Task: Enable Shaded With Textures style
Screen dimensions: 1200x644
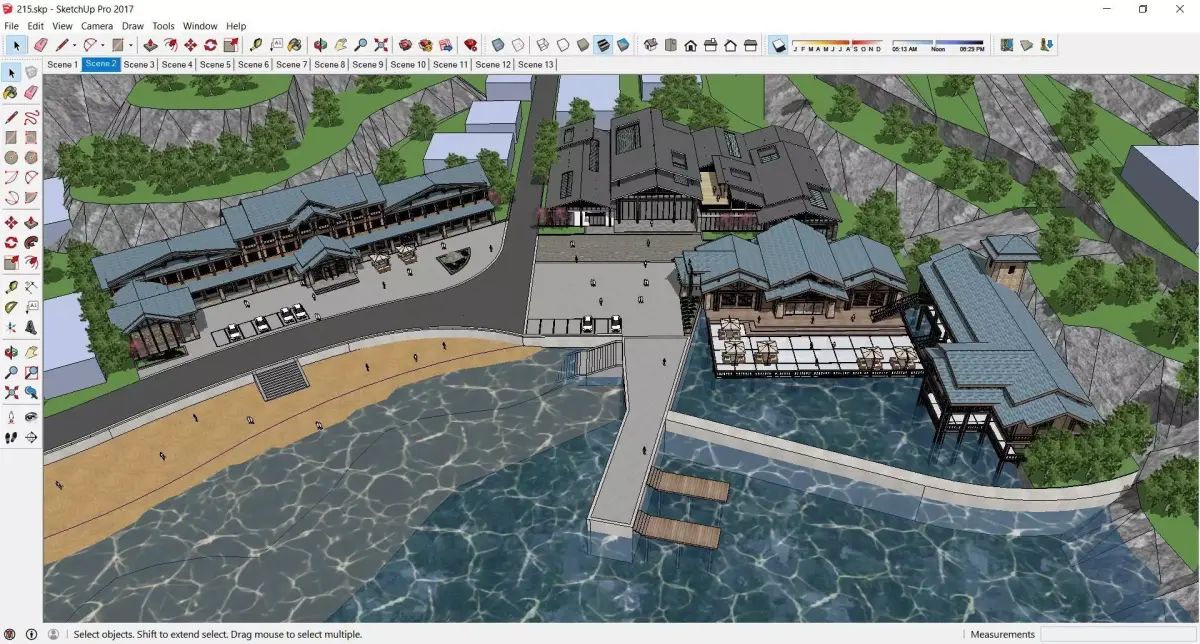Action: click(602, 45)
